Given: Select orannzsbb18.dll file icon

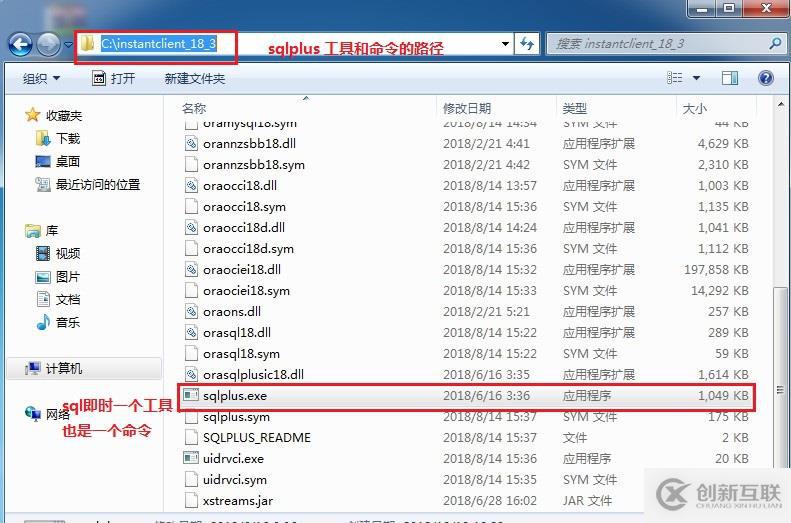Looking at the screenshot, I should point(191,144).
